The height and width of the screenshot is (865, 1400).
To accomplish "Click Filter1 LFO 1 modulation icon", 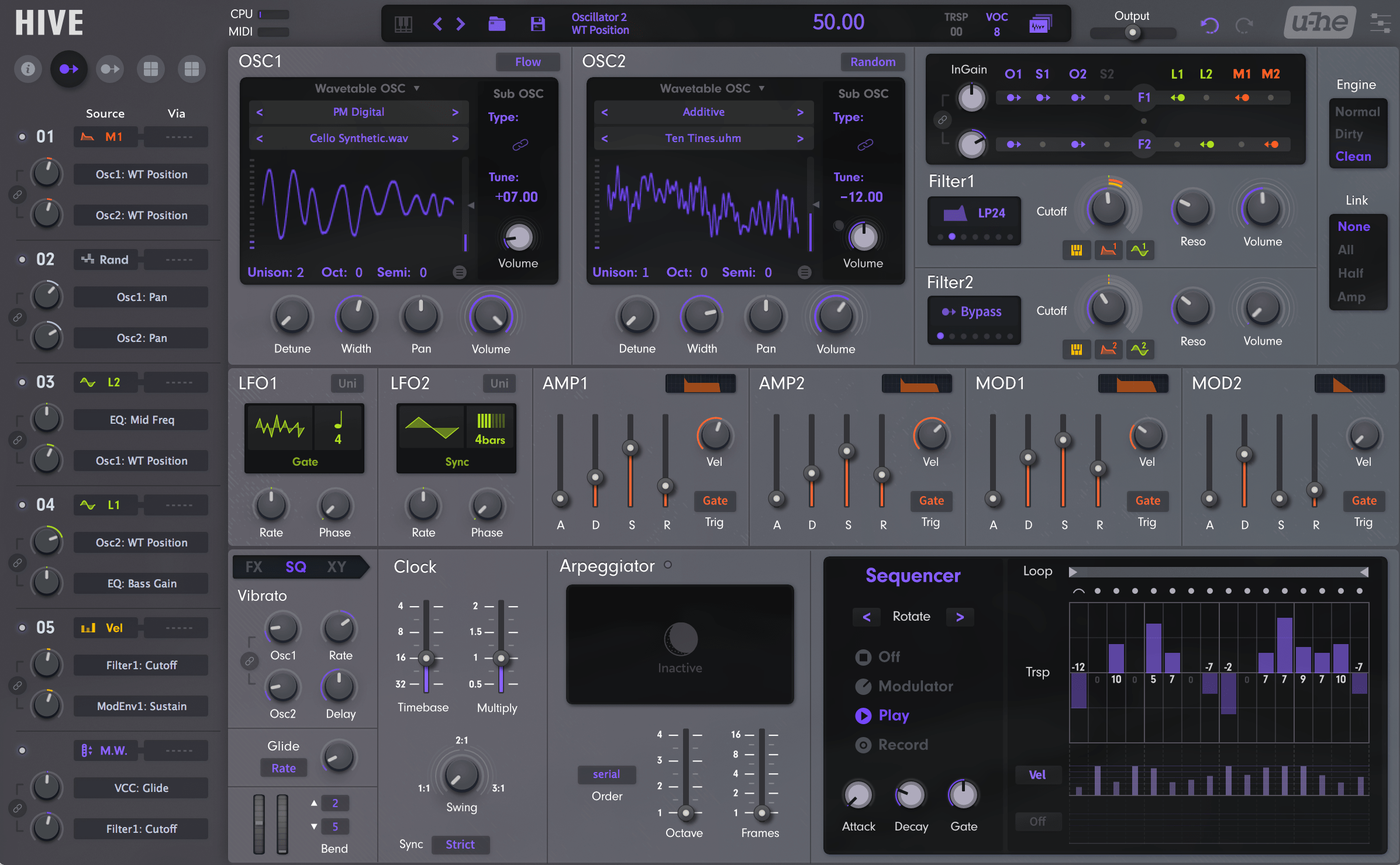I will 1140,250.
